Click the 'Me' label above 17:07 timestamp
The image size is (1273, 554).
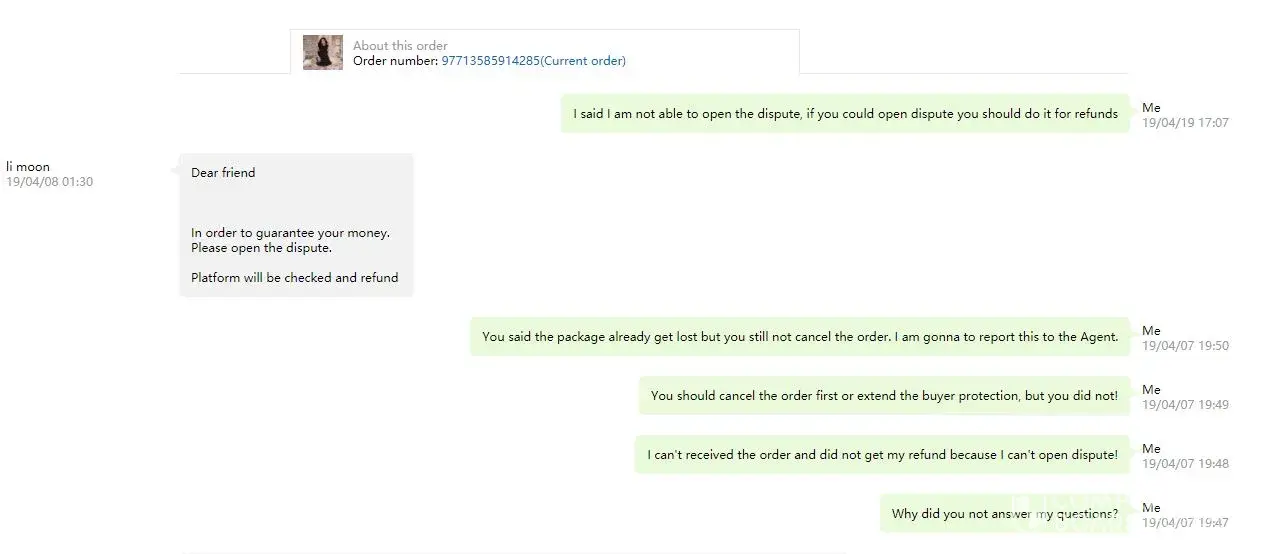point(1151,108)
